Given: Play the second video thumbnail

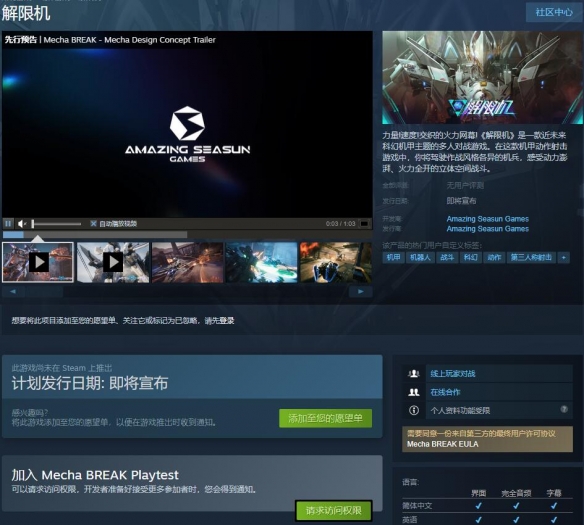Looking at the screenshot, I should point(113,262).
